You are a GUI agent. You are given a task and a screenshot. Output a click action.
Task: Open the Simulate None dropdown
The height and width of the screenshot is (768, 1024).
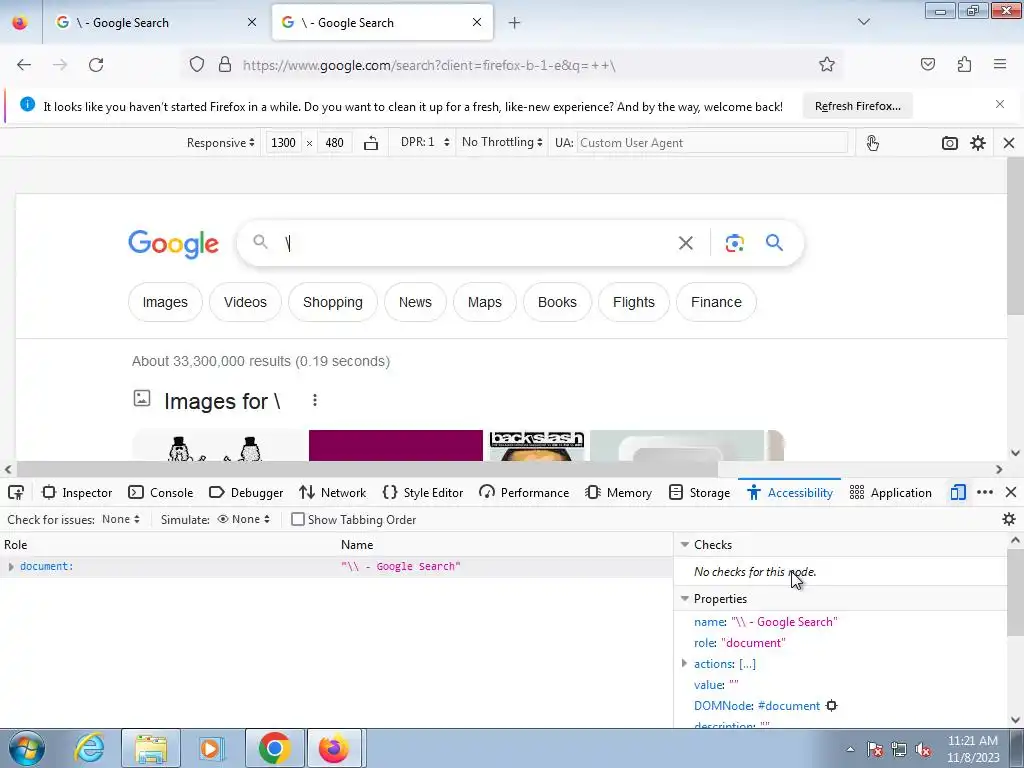[x=244, y=519]
